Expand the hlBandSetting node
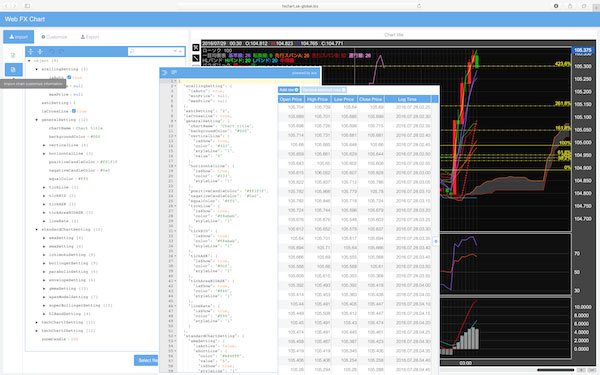The height and width of the screenshot is (375, 600). pos(44,314)
